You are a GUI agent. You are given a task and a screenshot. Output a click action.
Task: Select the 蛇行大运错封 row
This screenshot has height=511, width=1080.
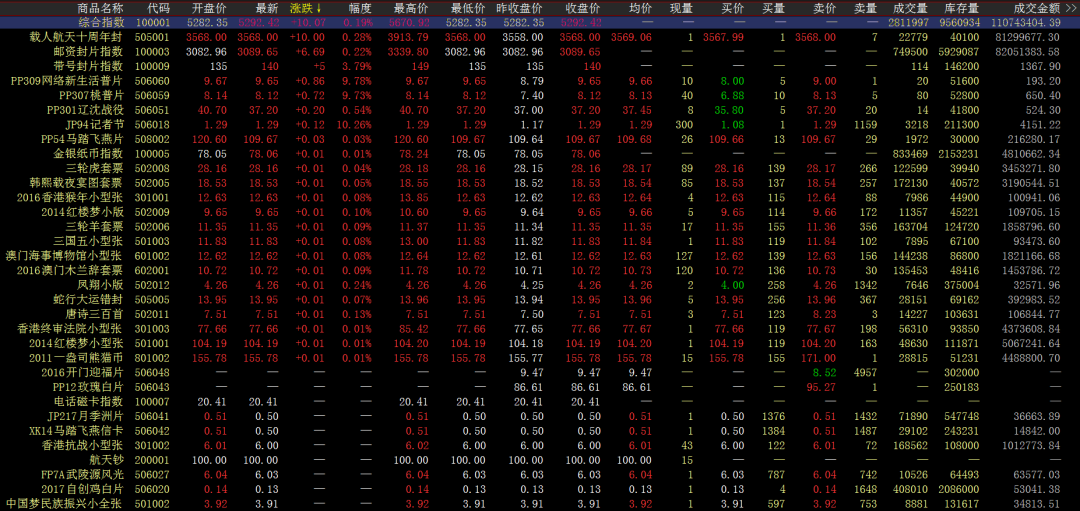pos(540,300)
